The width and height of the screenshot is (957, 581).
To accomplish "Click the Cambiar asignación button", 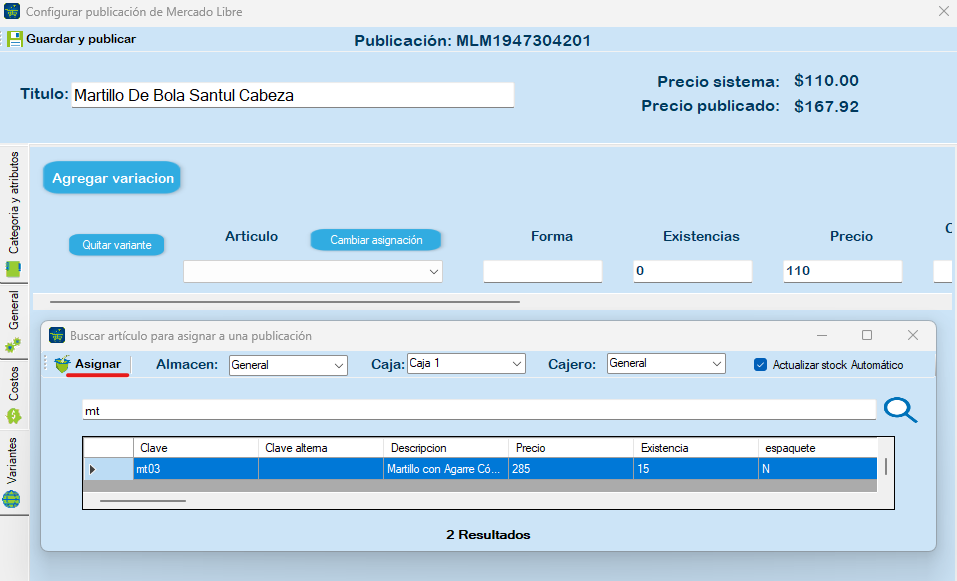I will pyautogui.click(x=376, y=240).
